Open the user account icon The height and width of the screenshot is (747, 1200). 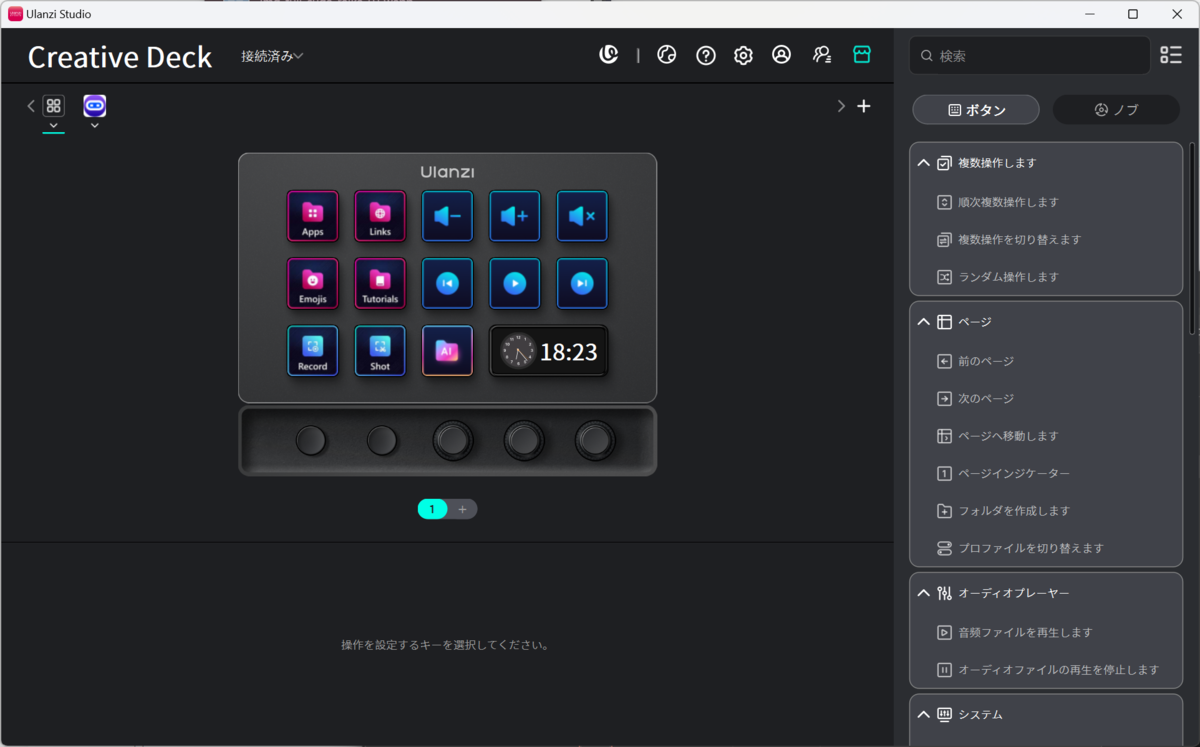click(x=781, y=55)
